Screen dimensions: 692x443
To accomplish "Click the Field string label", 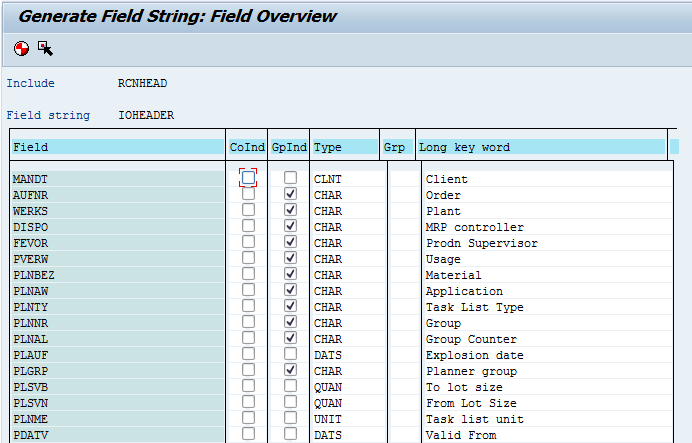I will 48,115.
